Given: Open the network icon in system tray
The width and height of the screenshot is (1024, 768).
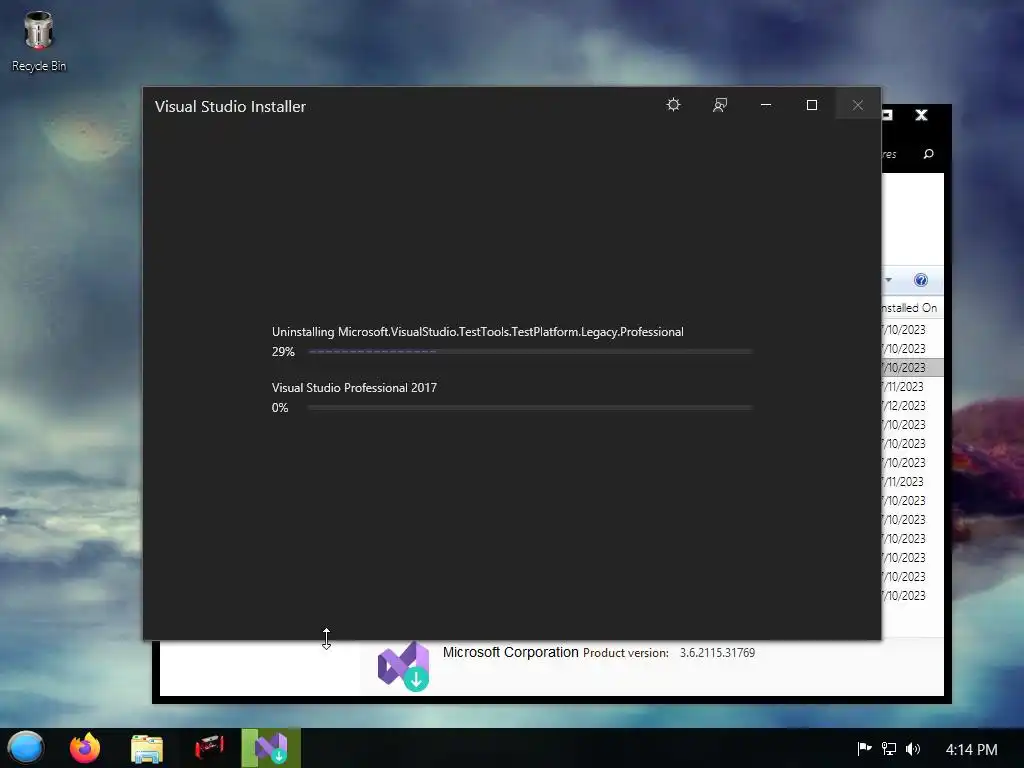Looking at the screenshot, I should [889, 749].
